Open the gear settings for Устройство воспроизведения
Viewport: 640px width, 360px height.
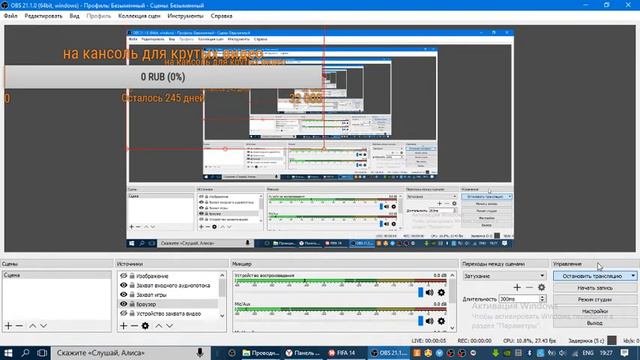(441, 292)
